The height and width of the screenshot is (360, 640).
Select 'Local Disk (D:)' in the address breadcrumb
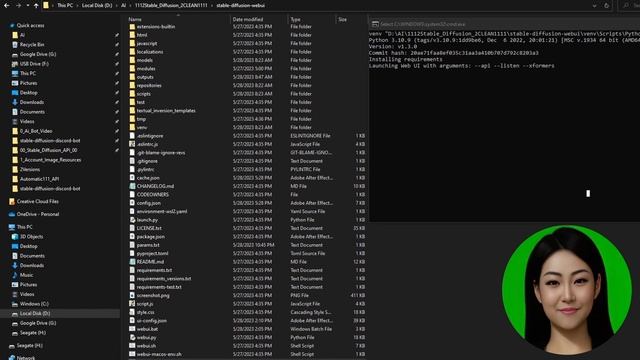[97, 6]
